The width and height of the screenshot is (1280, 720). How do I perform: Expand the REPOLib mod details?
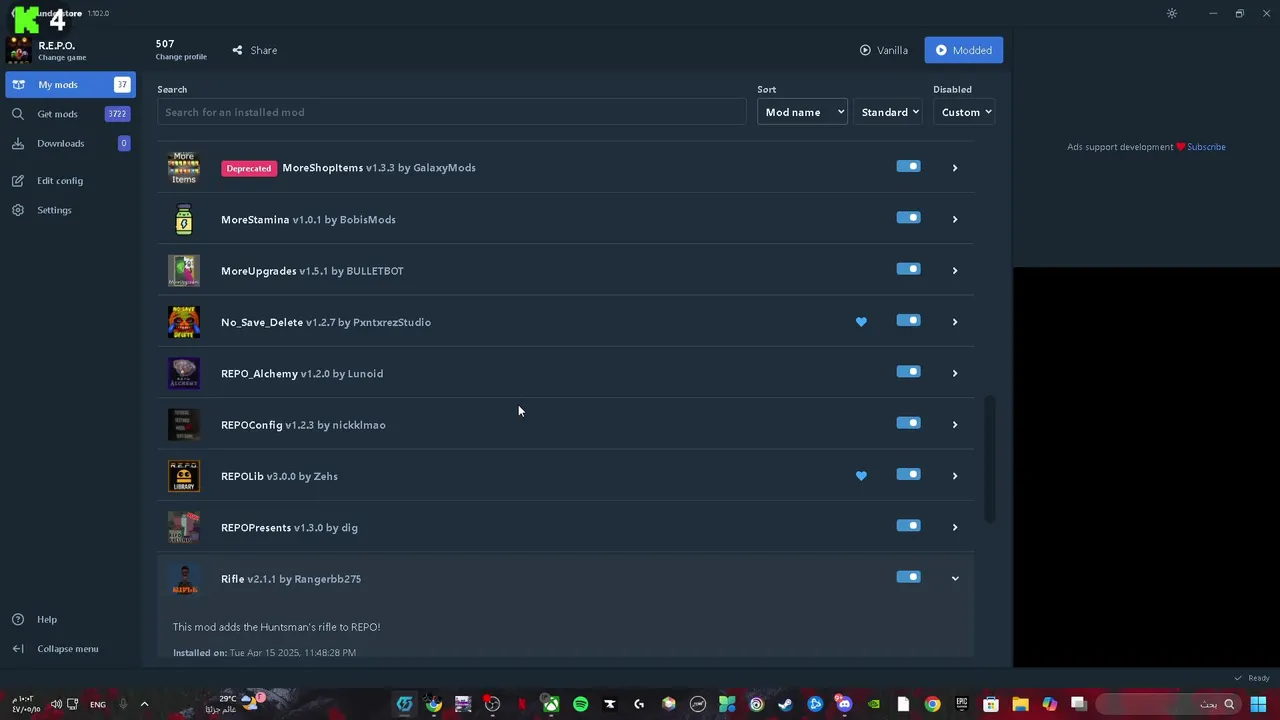tap(955, 476)
